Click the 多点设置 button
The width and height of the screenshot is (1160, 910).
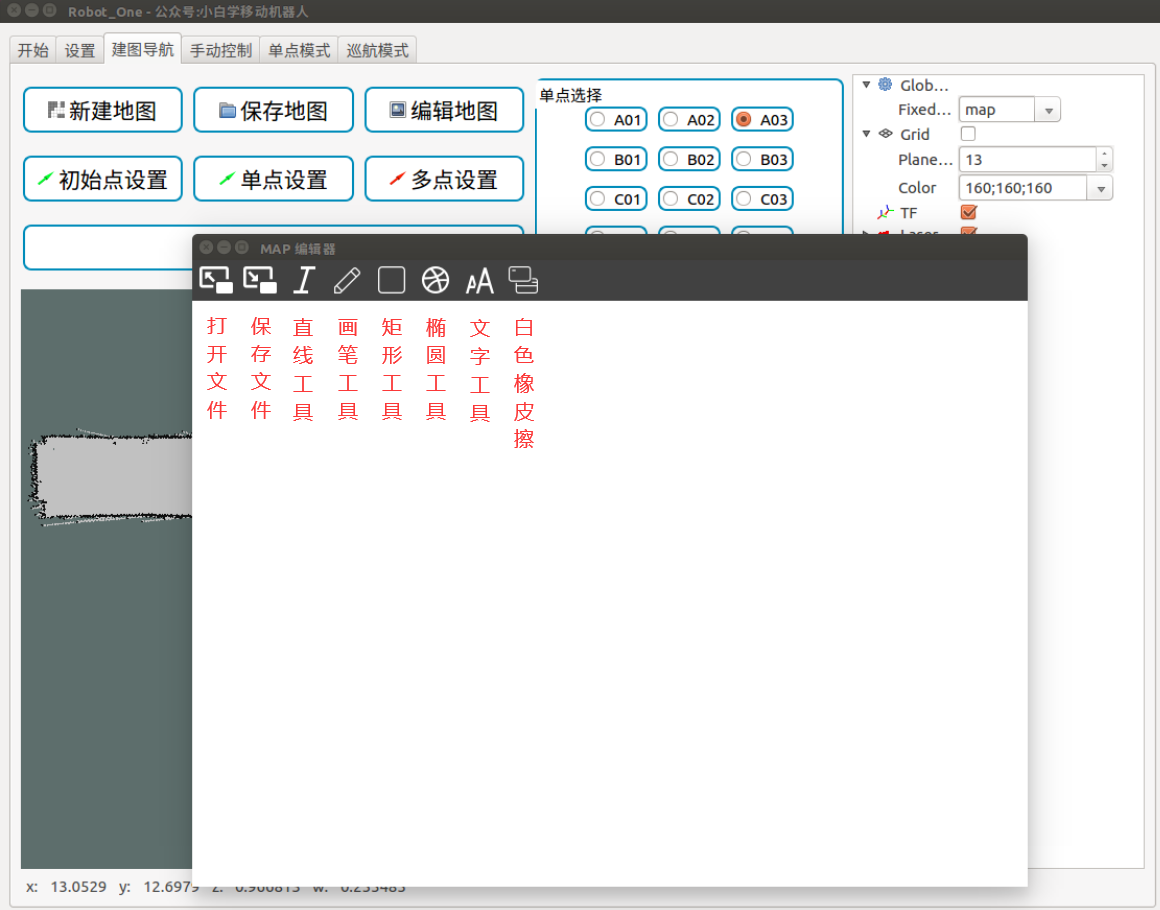point(445,179)
